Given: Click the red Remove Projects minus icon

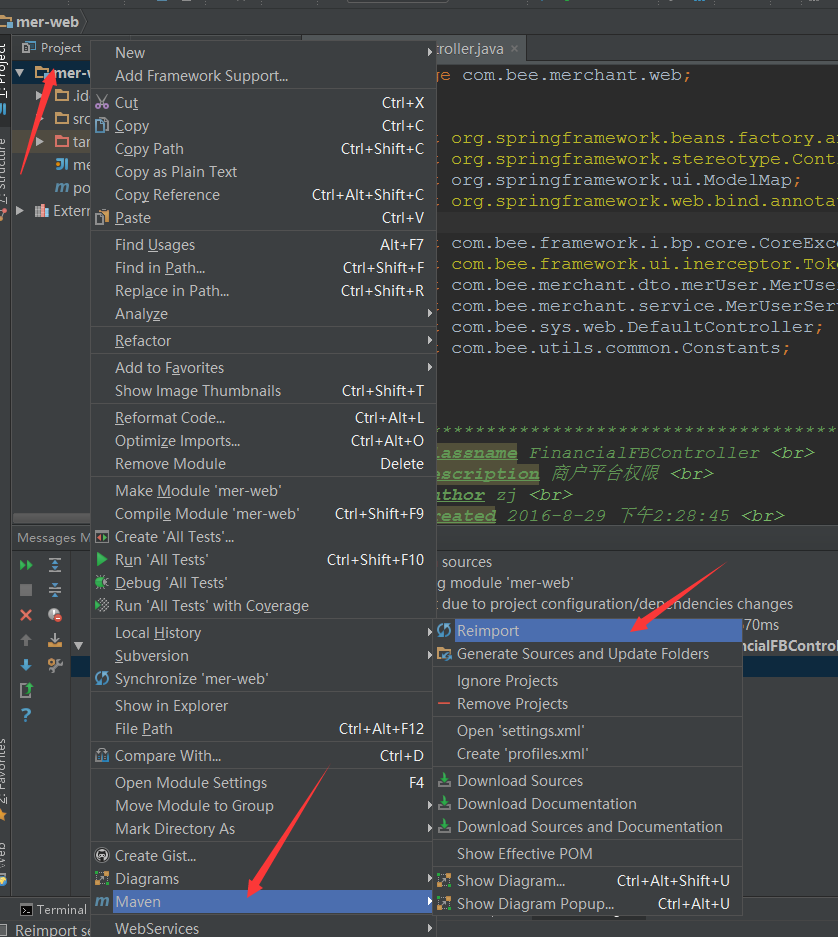Looking at the screenshot, I should pos(444,703).
